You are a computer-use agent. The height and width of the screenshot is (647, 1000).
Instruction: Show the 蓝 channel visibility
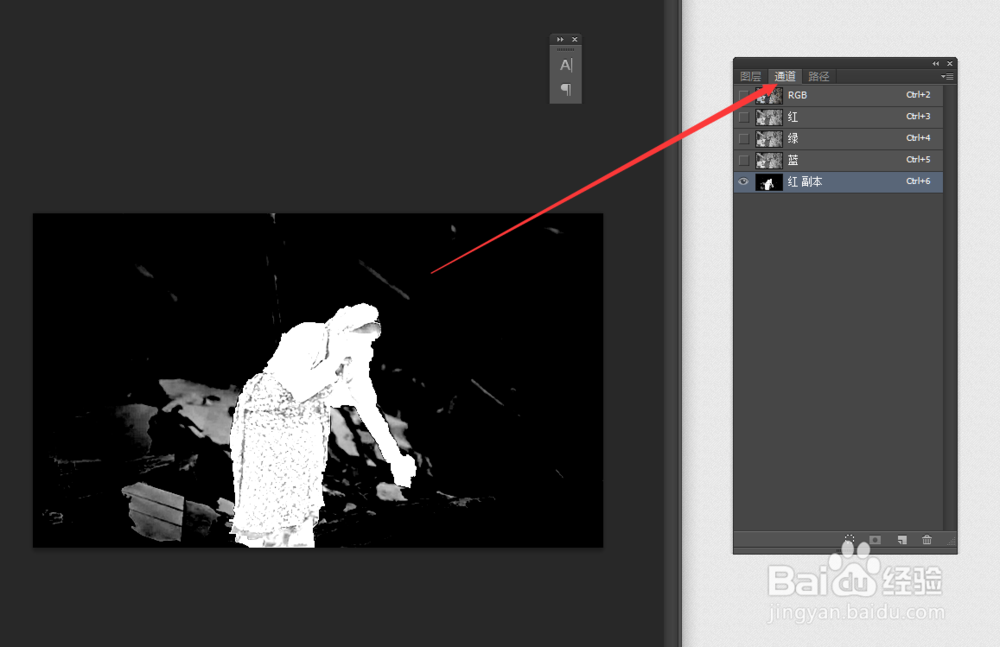coord(744,160)
